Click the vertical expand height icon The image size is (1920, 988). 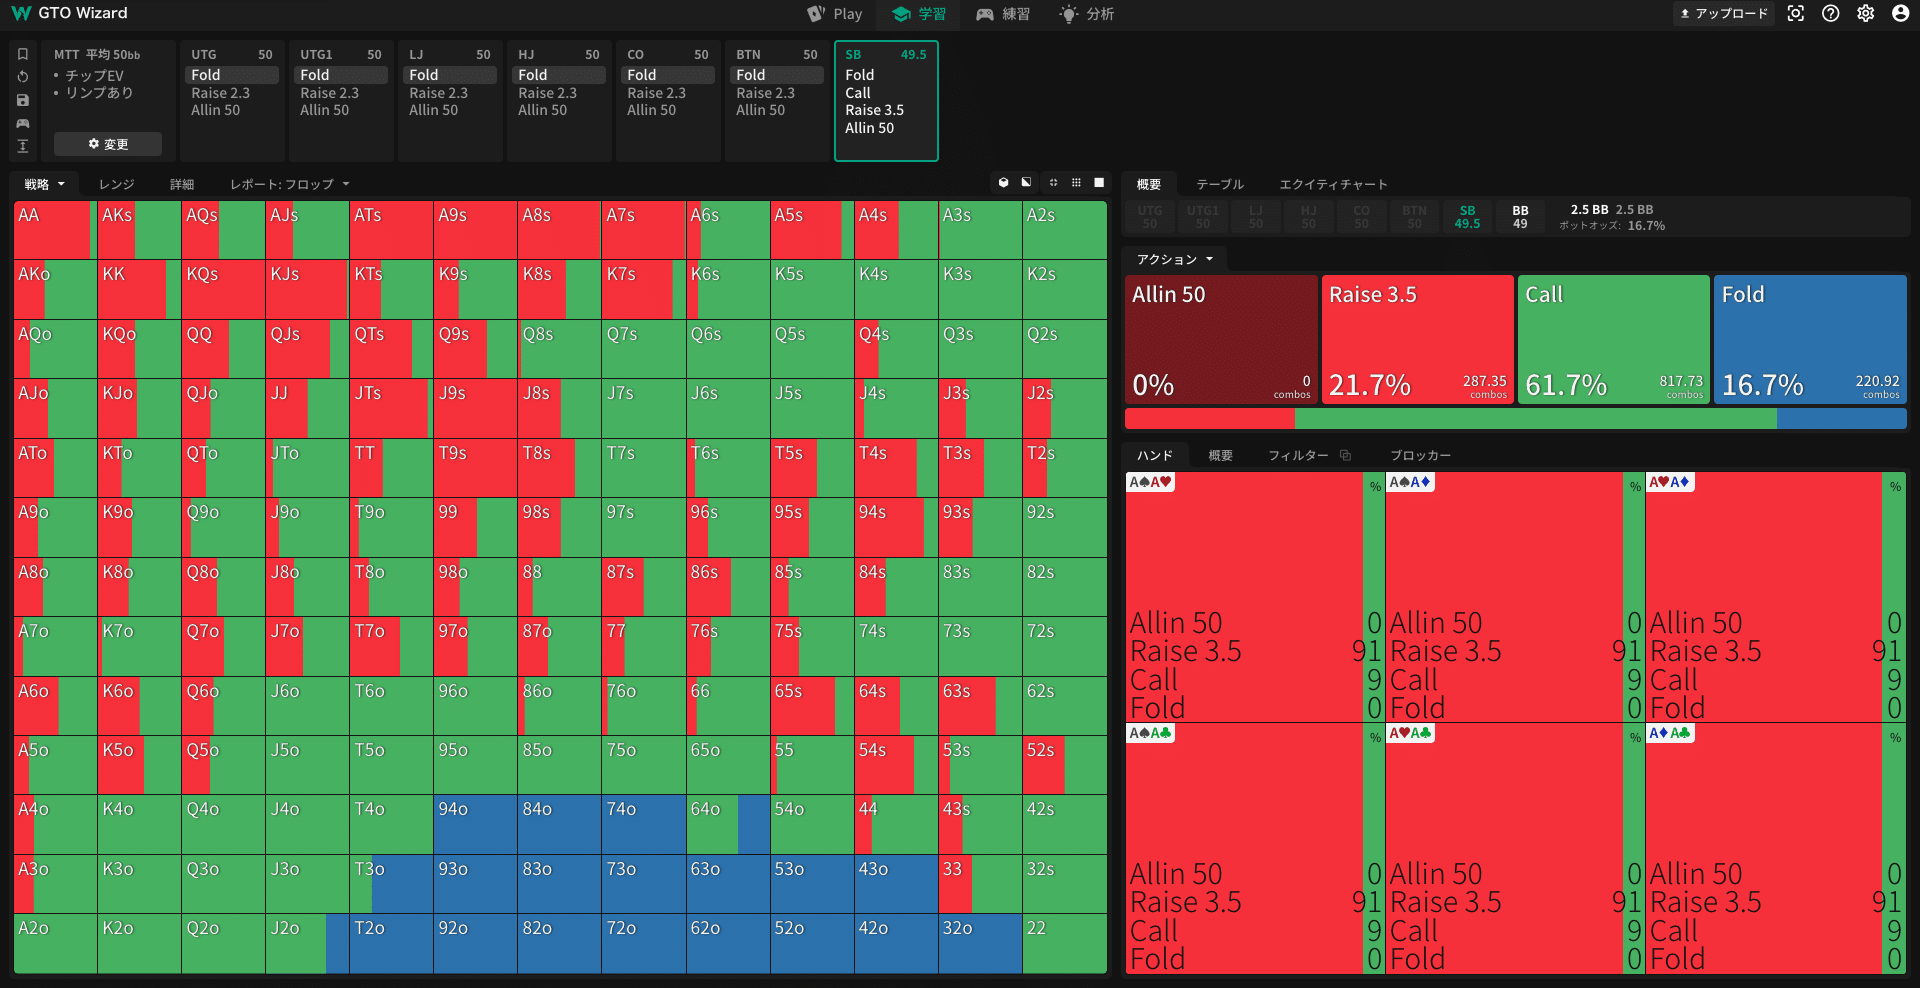pos(23,146)
